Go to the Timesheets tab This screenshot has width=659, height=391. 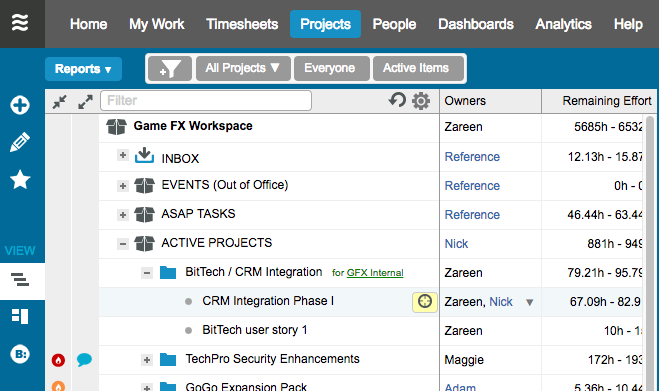tap(242, 24)
